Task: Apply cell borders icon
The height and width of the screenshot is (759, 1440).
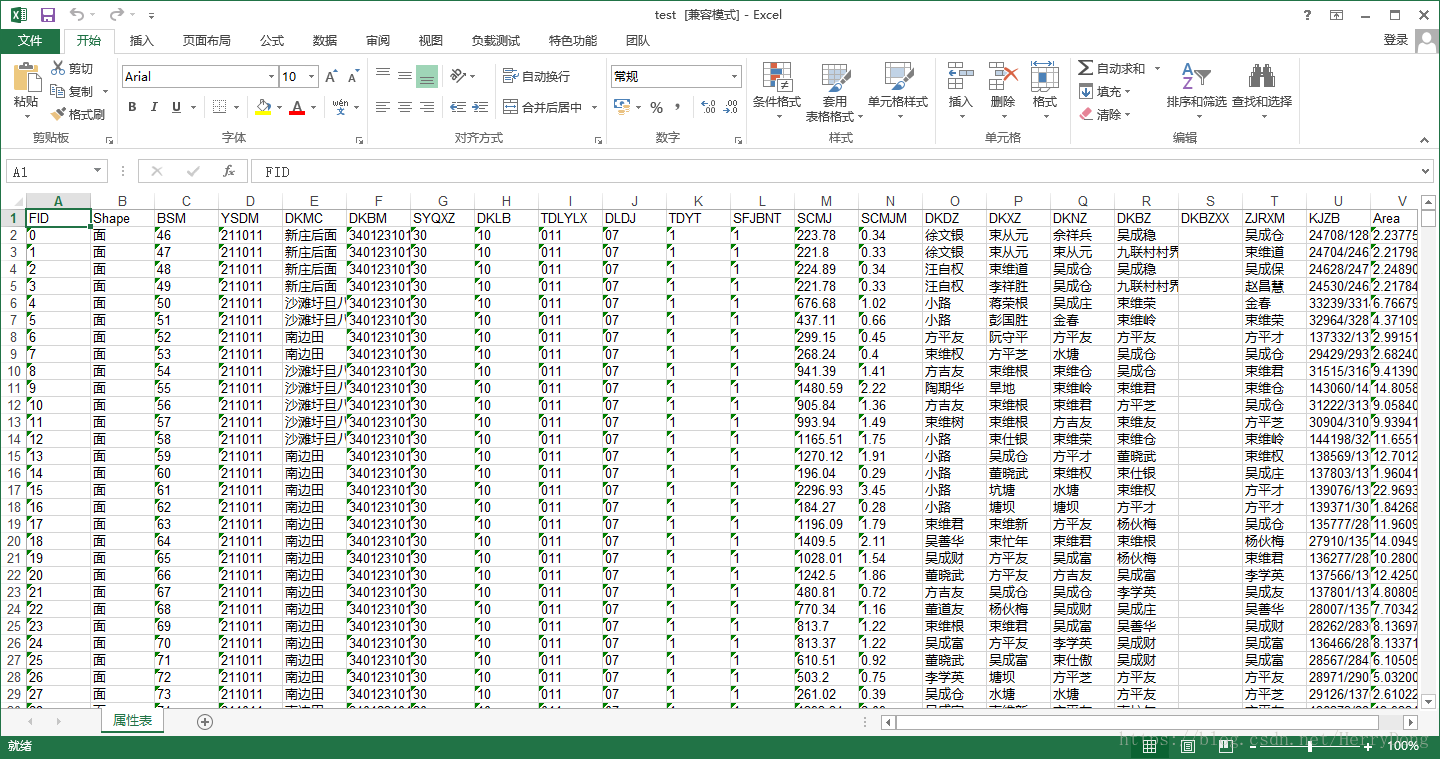Action: tap(220, 107)
